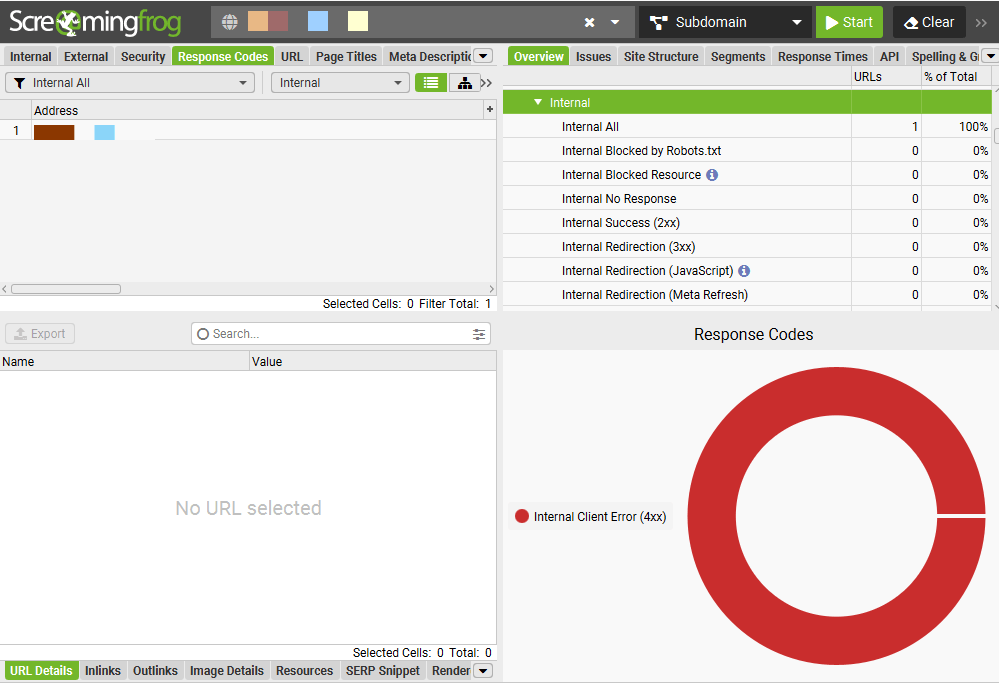Open the Spelling & Grammar tab
999x683 pixels.
tap(945, 57)
